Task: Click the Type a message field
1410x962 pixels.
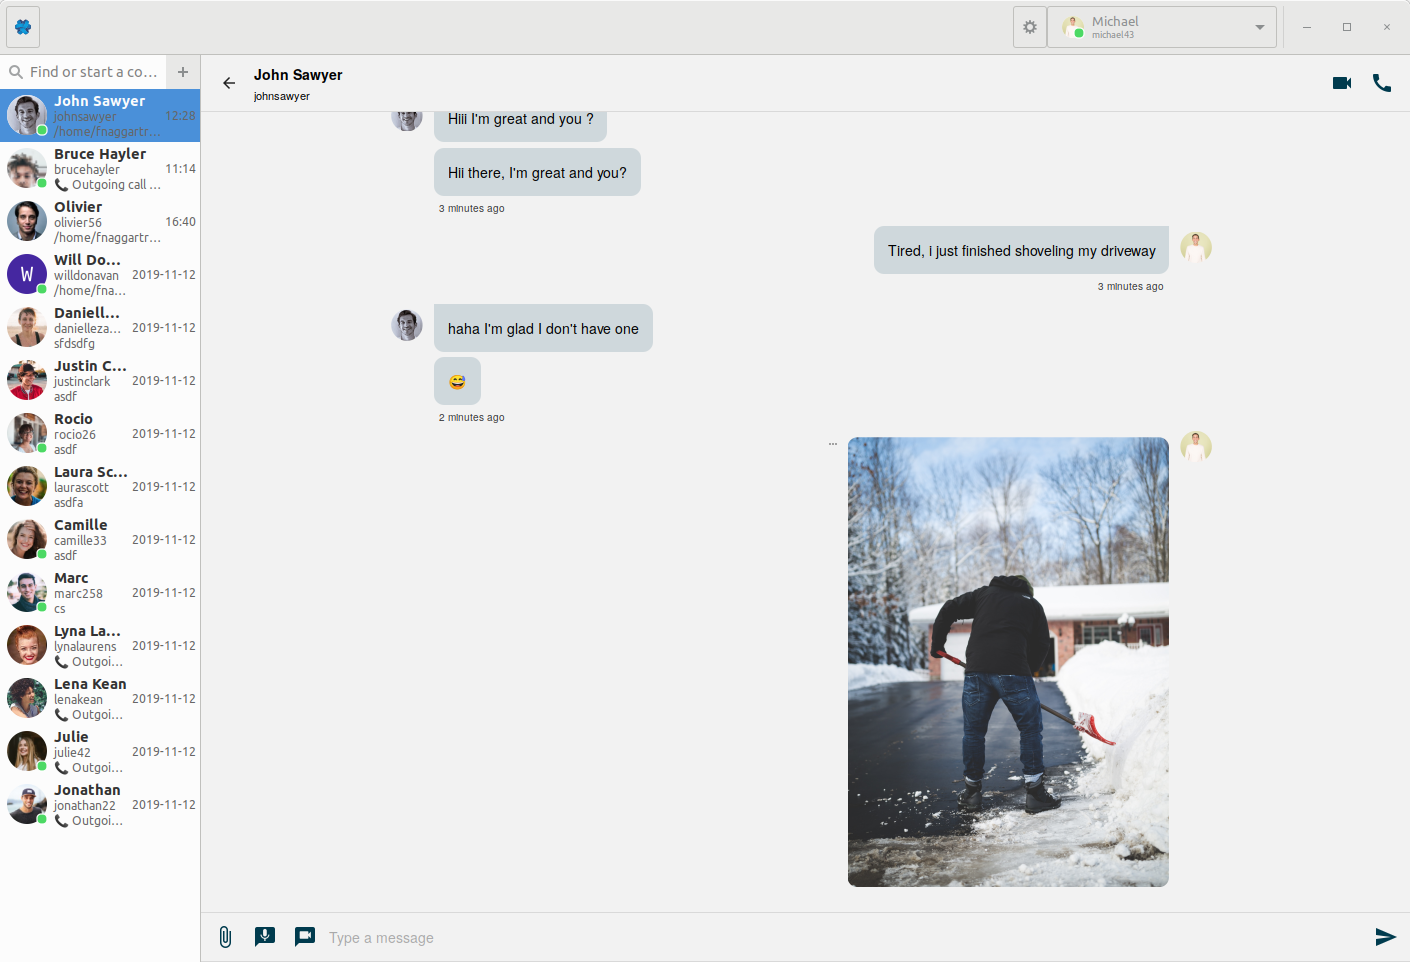Action: coord(840,938)
